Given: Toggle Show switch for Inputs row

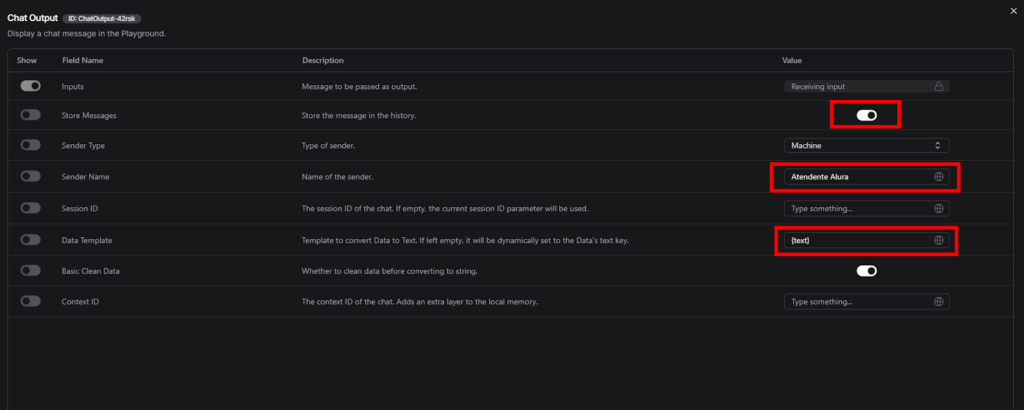Looking at the screenshot, I should tap(30, 86).
